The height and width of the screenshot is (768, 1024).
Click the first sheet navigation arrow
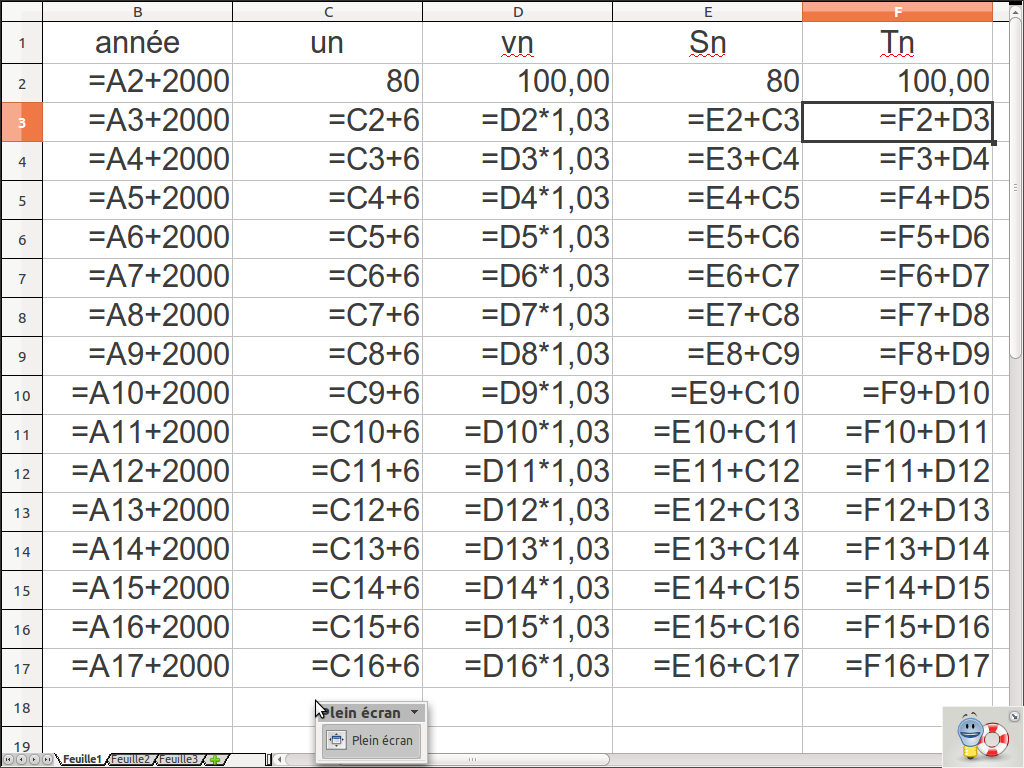click(8, 760)
